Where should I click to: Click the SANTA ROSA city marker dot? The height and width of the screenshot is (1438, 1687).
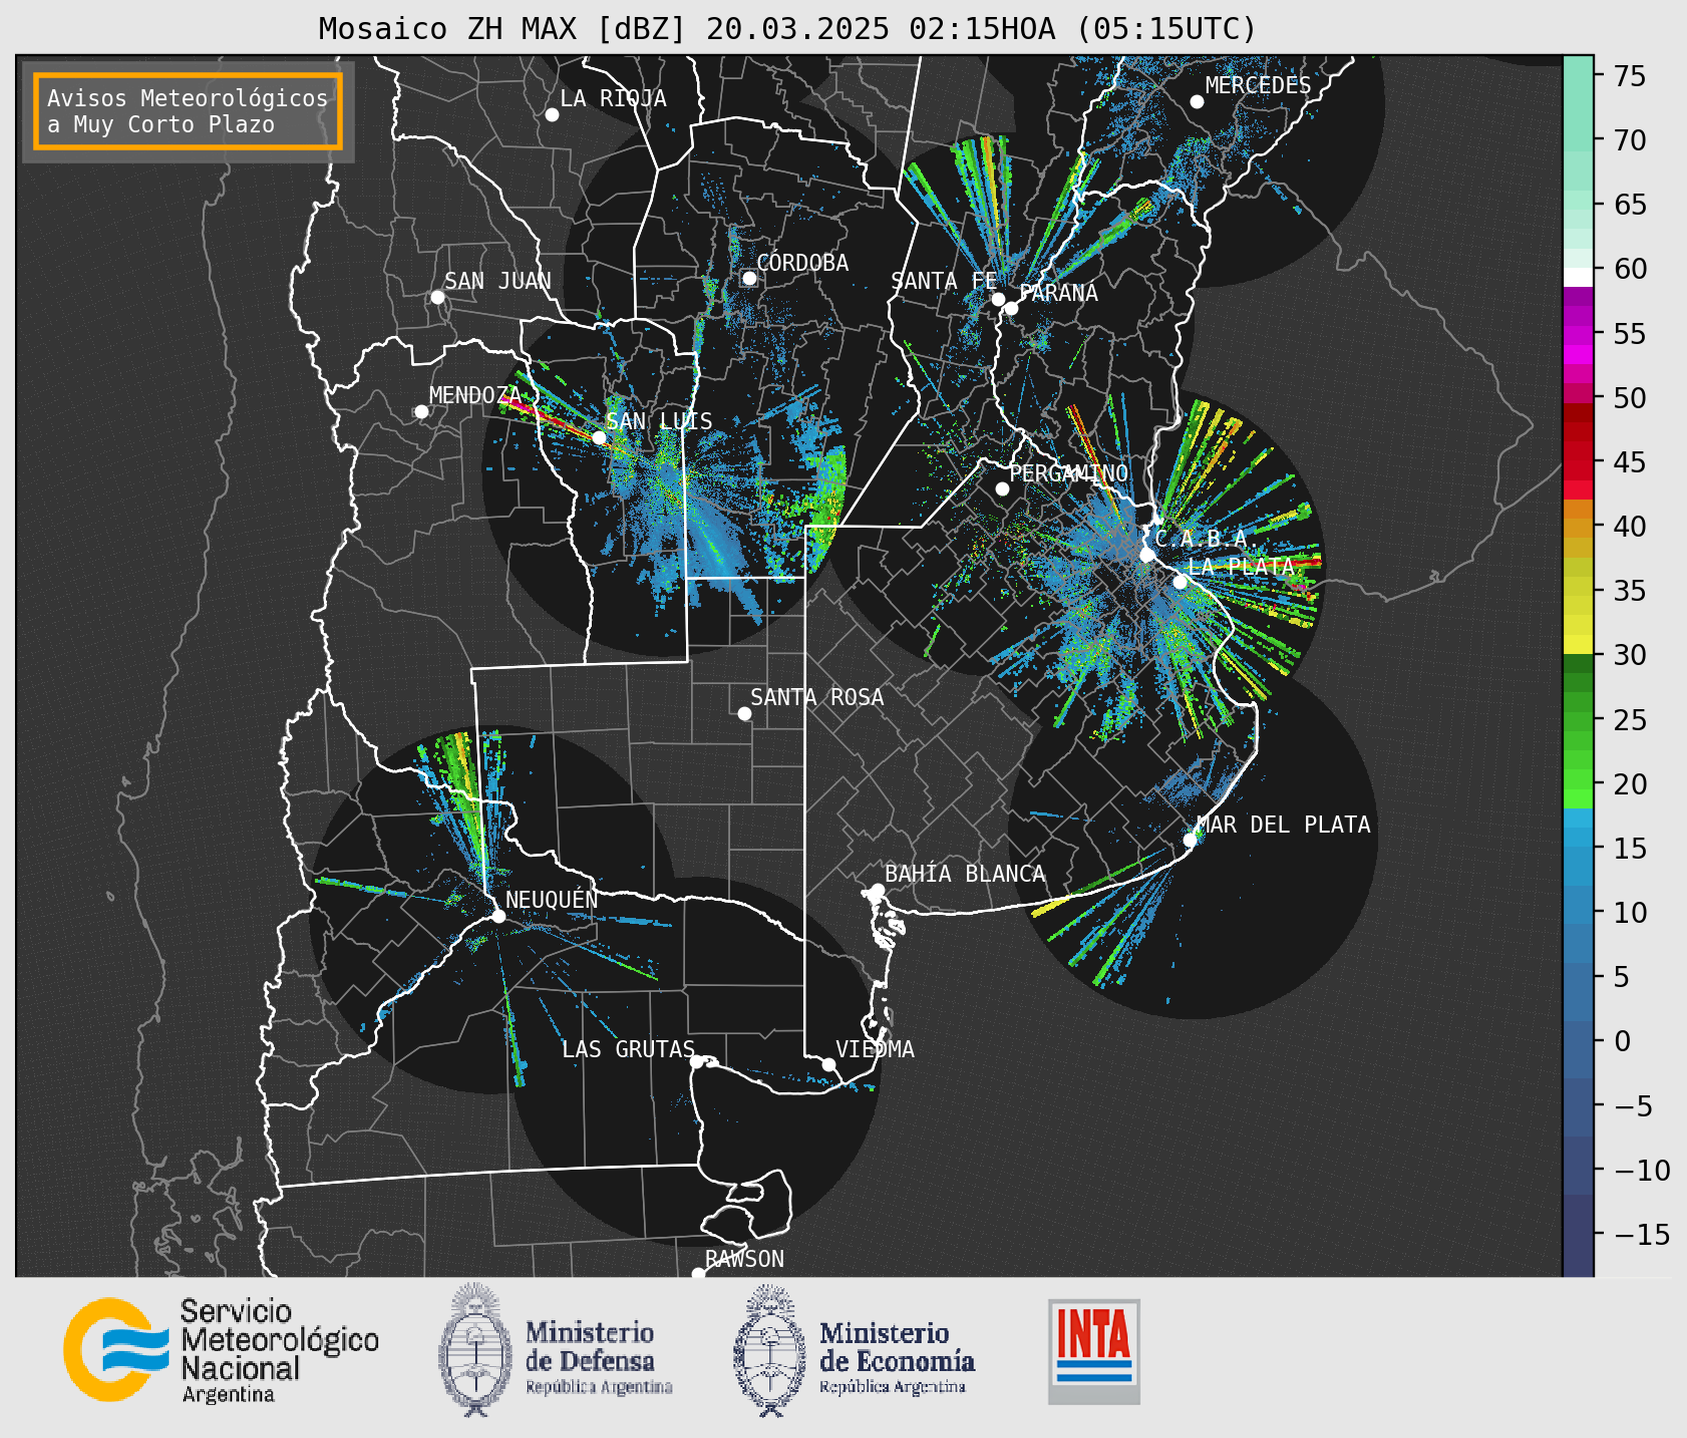point(744,713)
